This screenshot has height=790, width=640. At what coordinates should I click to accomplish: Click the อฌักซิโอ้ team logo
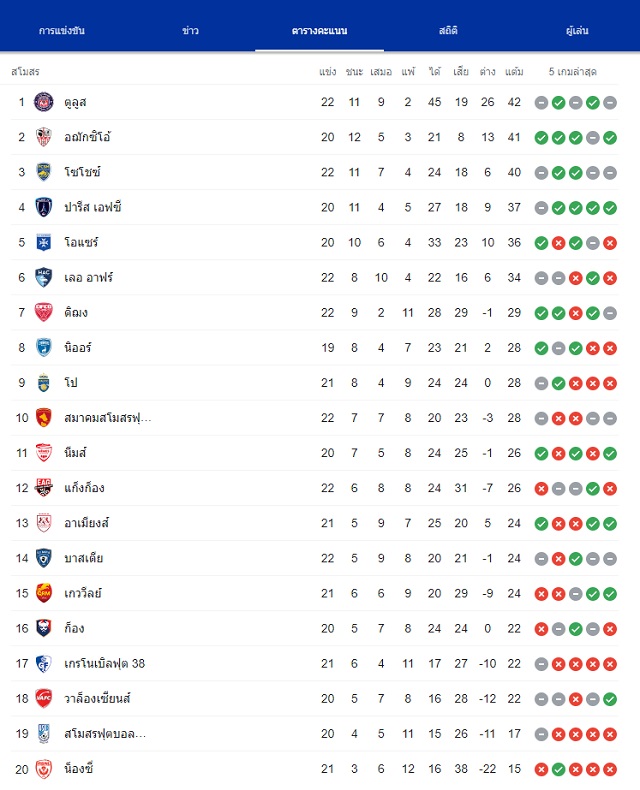(44, 137)
